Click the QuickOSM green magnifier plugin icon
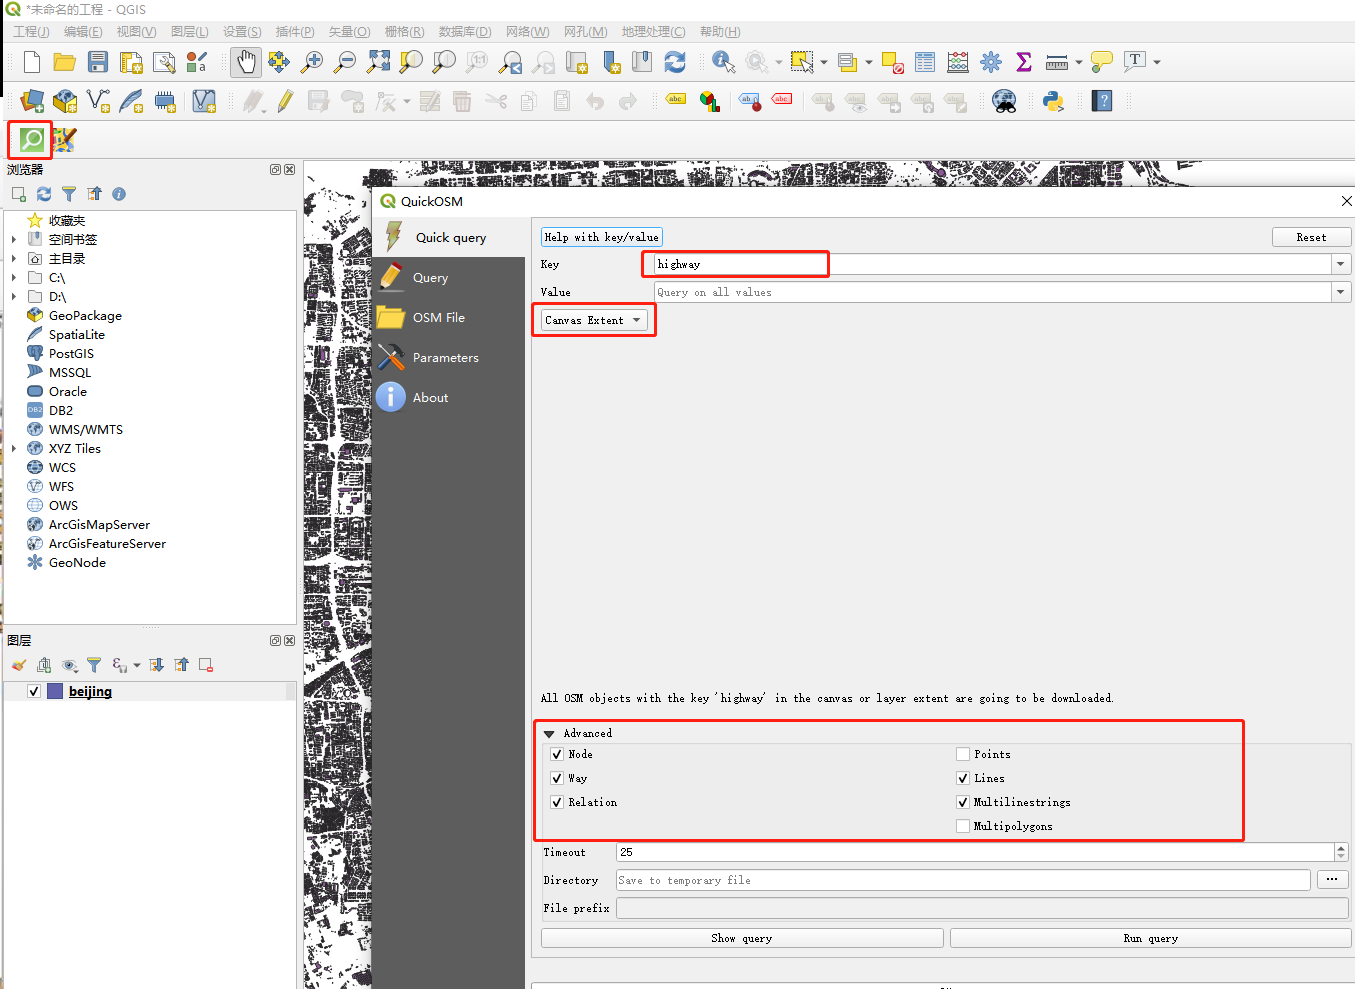Image resolution: width=1355 pixels, height=989 pixels. (x=31, y=140)
